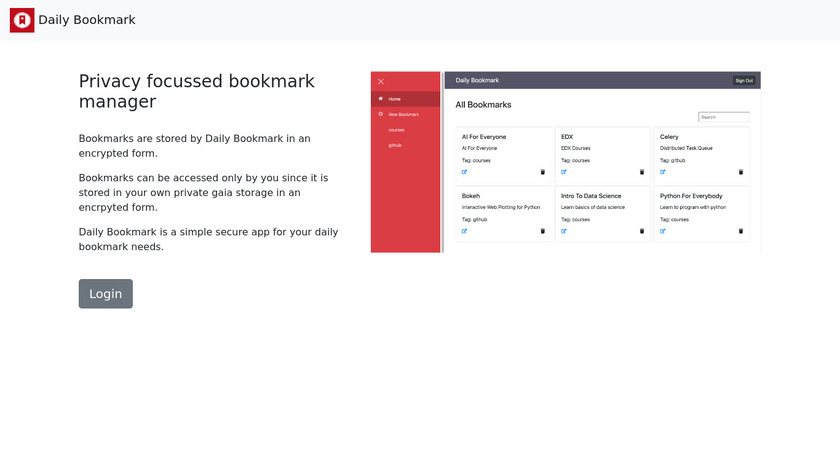
Task: Select New Bookmark in the sidebar menu
Action: (403, 115)
